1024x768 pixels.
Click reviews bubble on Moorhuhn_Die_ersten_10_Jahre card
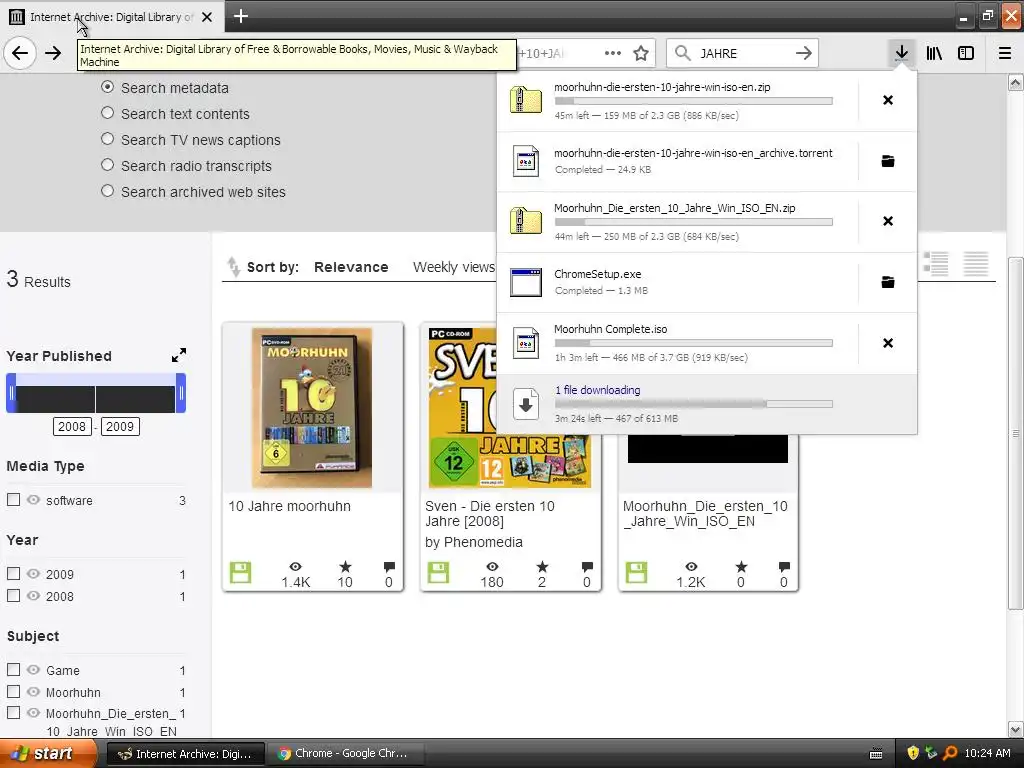(784, 567)
